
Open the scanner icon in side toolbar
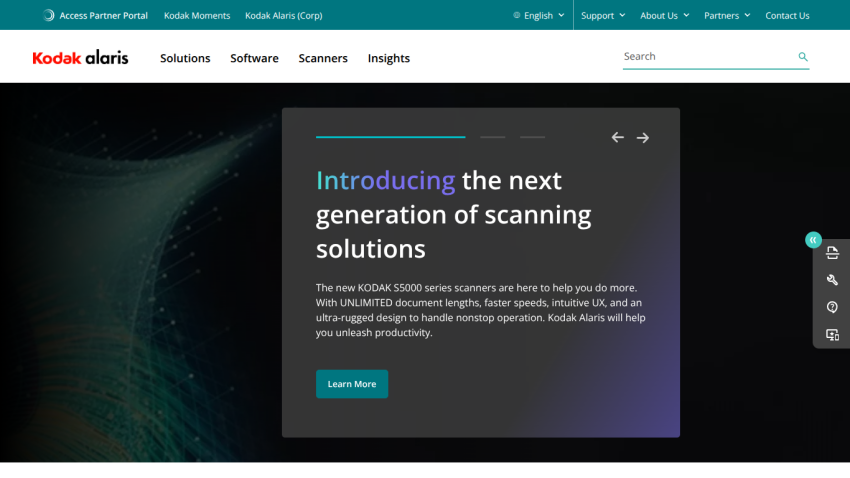click(832, 253)
